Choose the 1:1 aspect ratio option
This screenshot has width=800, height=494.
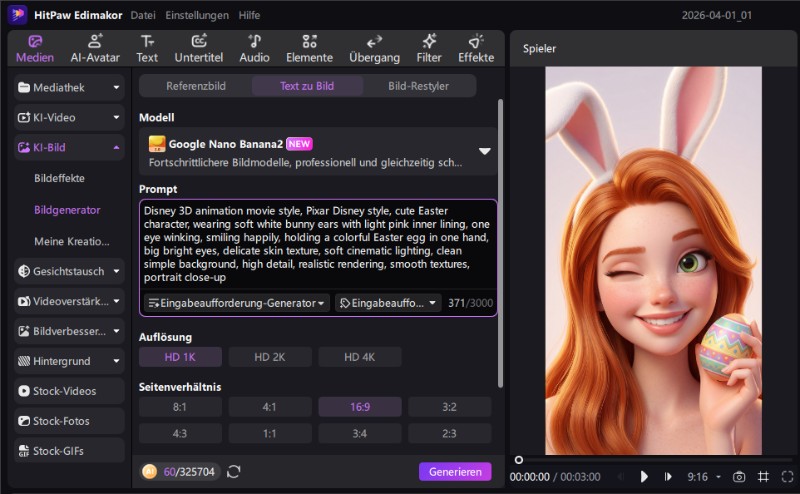(x=269, y=433)
